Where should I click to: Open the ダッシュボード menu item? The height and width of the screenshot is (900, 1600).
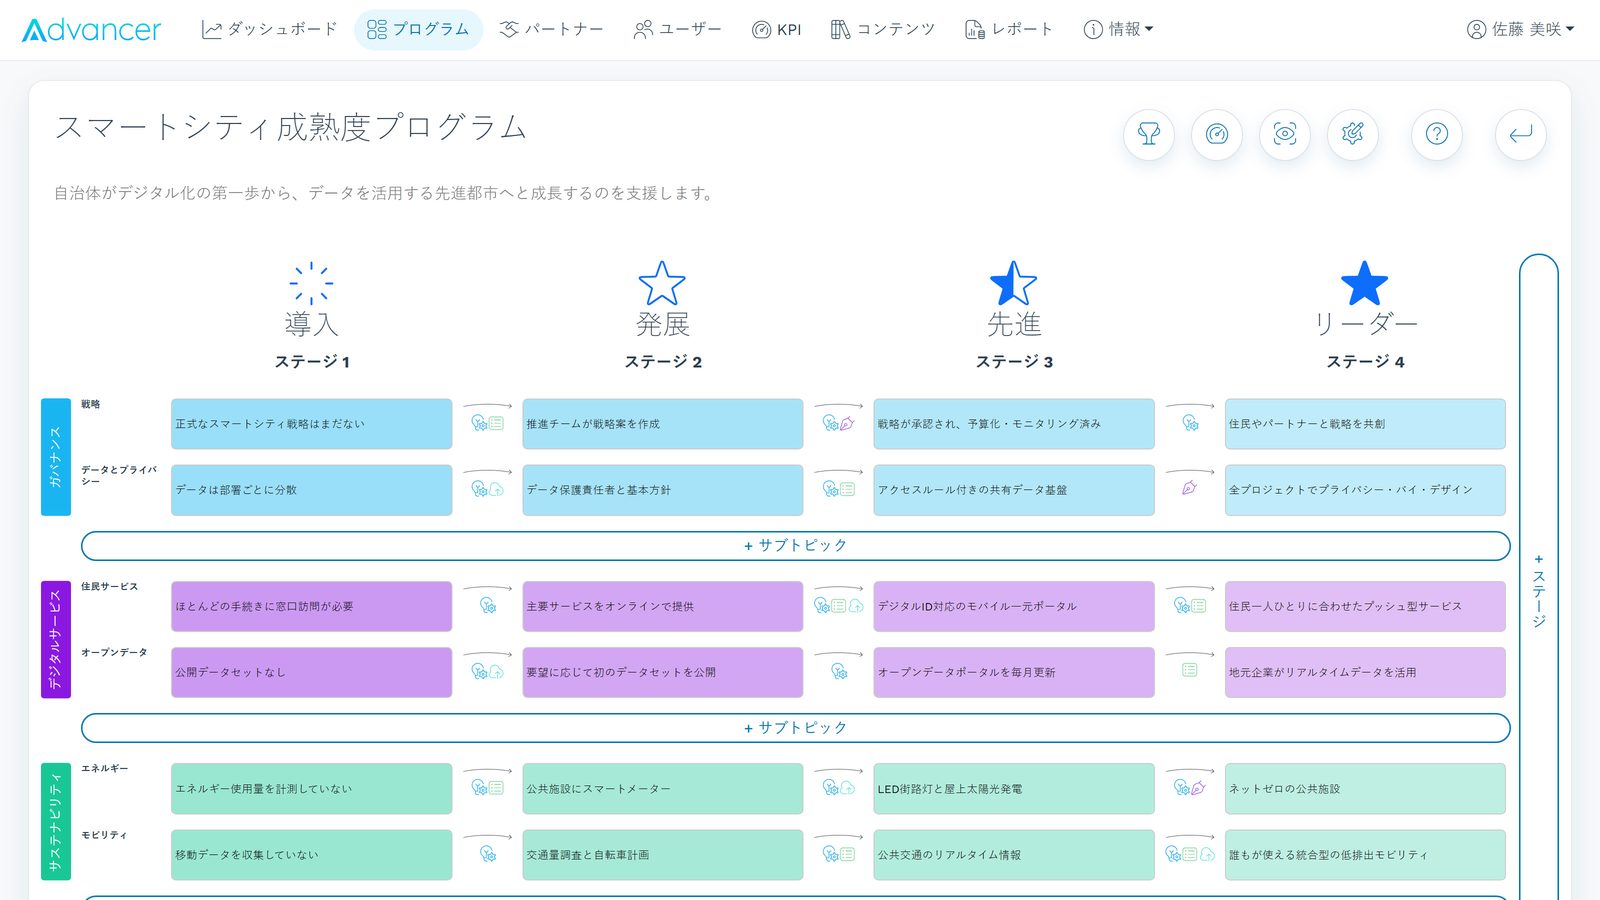coord(269,30)
